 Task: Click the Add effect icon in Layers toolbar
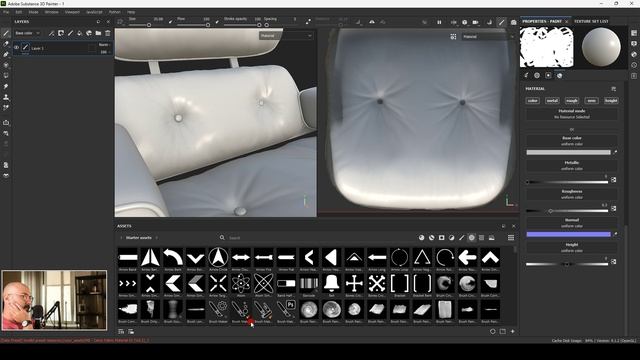(x=51, y=33)
